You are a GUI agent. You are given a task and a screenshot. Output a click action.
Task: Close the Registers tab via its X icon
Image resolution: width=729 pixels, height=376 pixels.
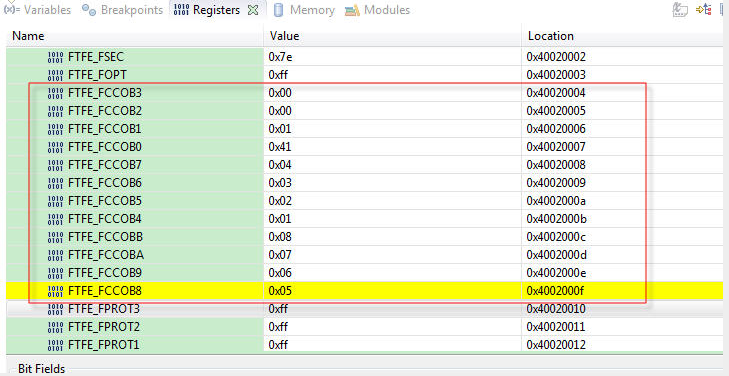pyautogui.click(x=253, y=10)
